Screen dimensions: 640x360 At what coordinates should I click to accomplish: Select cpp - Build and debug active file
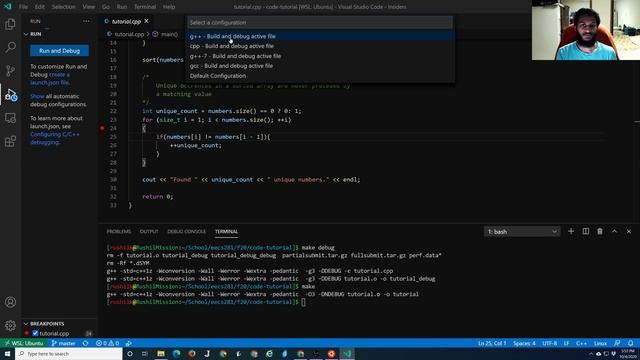[x=320, y=46]
